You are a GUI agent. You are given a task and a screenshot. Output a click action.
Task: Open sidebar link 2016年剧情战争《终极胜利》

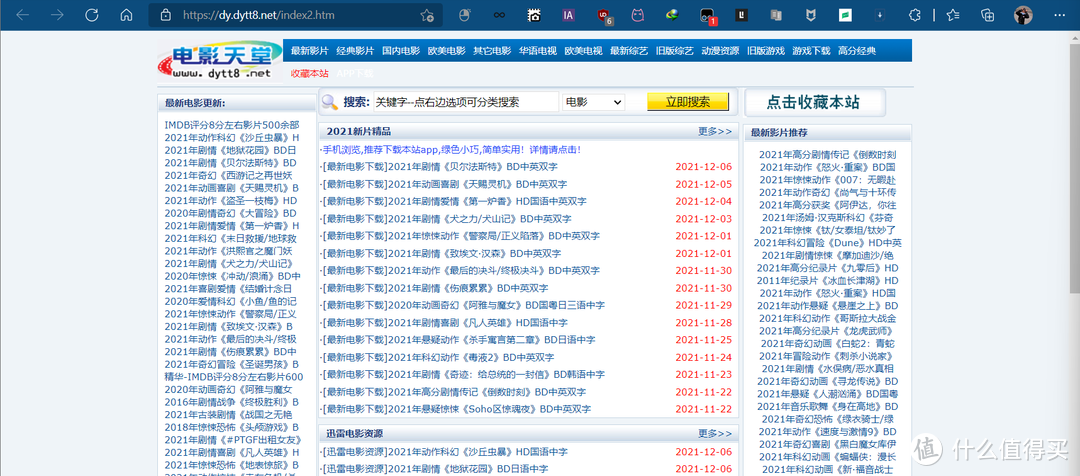click(x=231, y=402)
